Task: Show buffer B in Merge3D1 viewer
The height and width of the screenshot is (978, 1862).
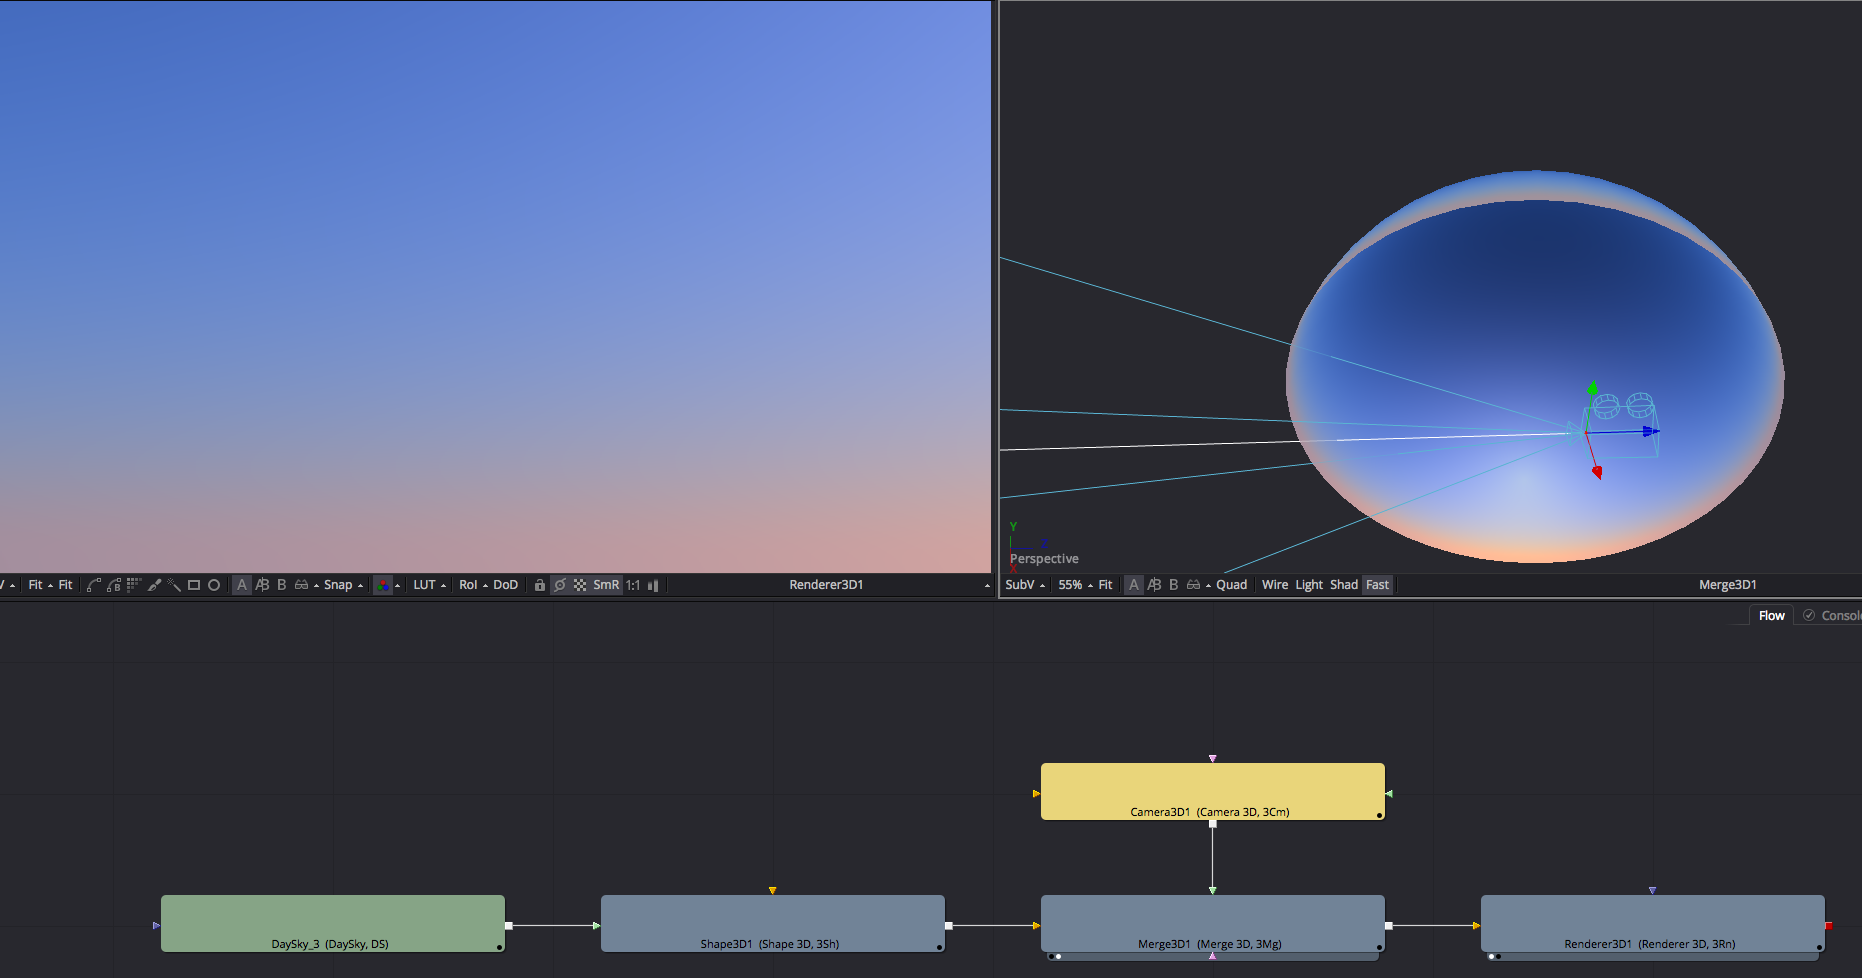Action: 1174,585
